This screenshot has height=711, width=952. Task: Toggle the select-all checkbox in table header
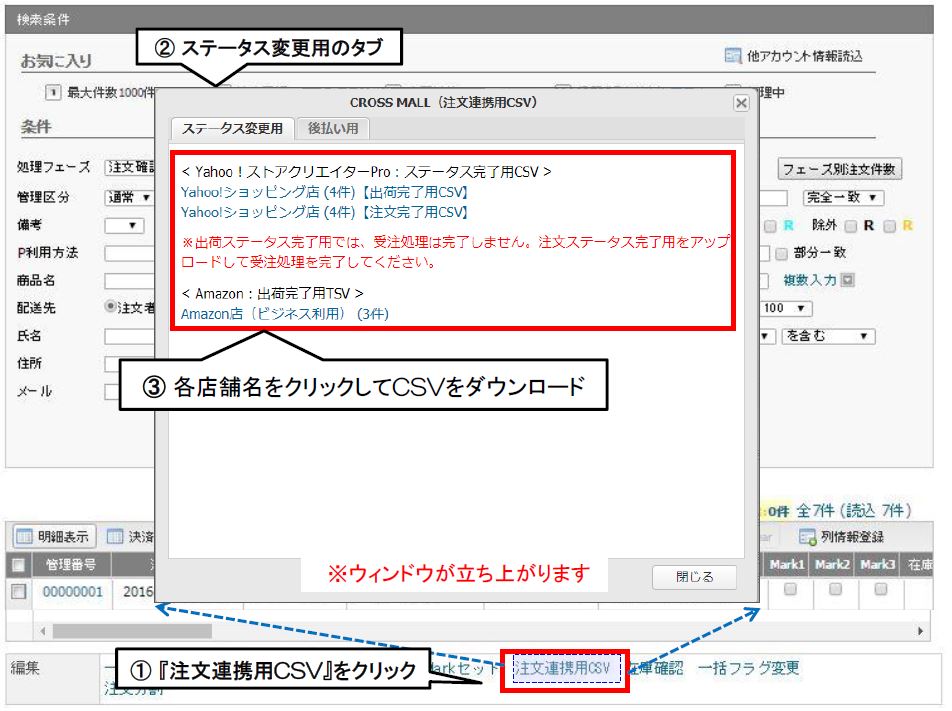click(x=19, y=565)
